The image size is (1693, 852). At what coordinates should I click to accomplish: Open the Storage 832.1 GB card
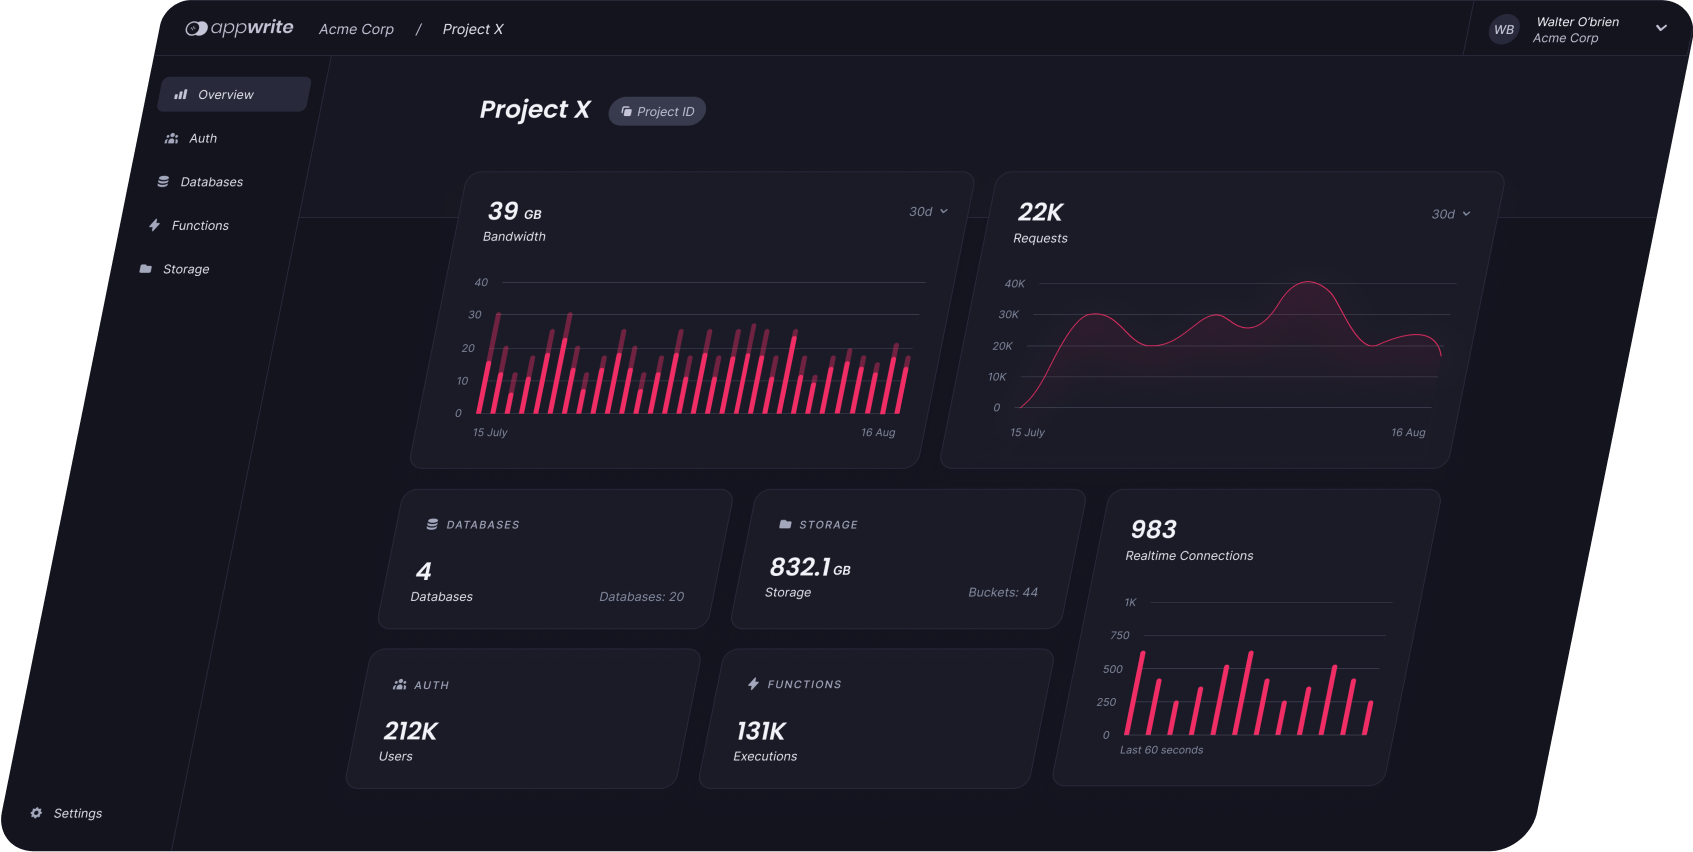point(907,560)
